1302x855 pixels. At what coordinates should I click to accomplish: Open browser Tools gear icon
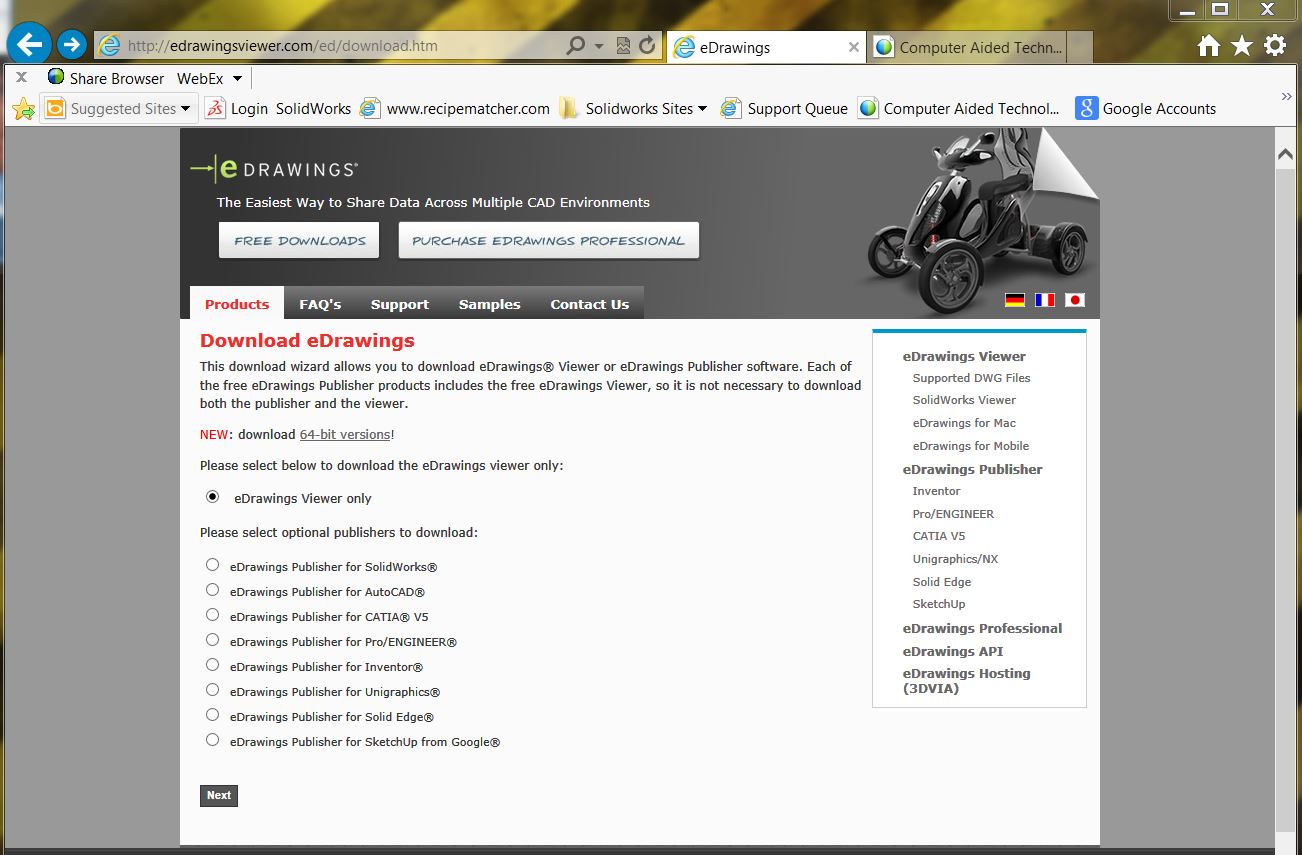[1275, 45]
